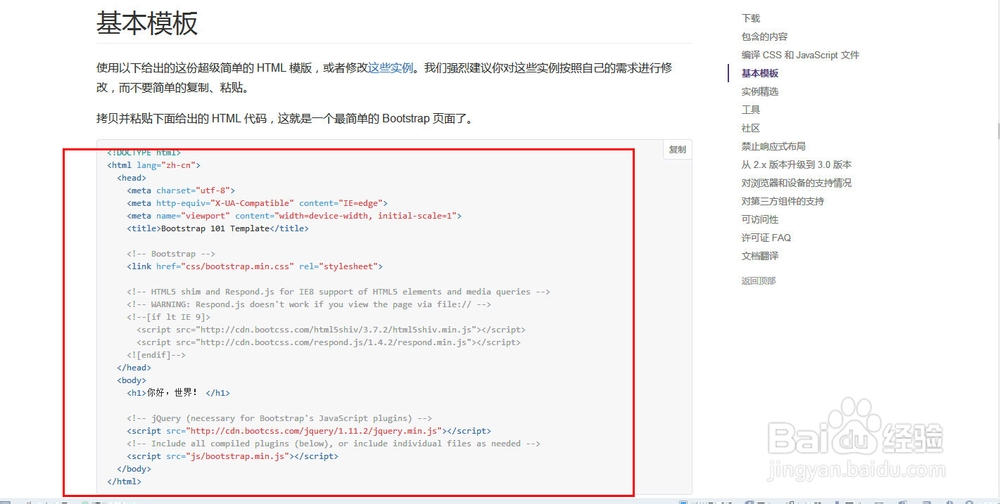Click the WARNING: Respond.js comment line
This screenshot has height=504, width=1000.
pos(309,304)
